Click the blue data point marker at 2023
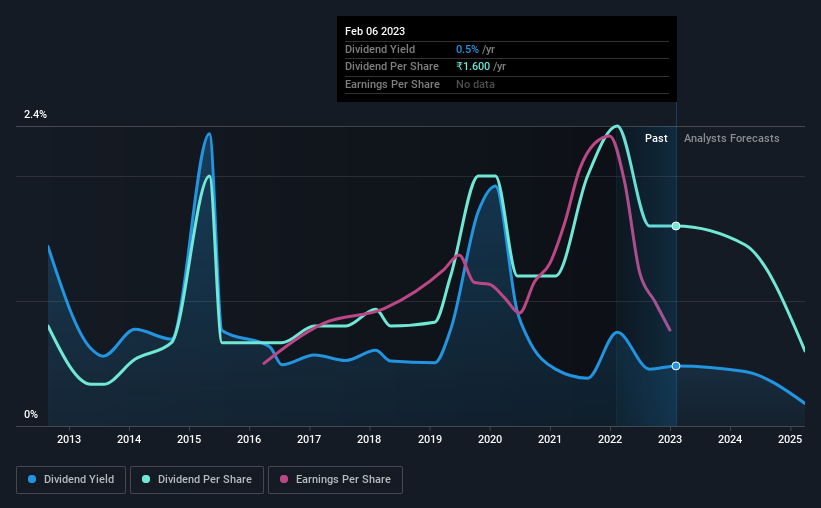Image resolution: width=821 pixels, height=508 pixels. coord(676,366)
